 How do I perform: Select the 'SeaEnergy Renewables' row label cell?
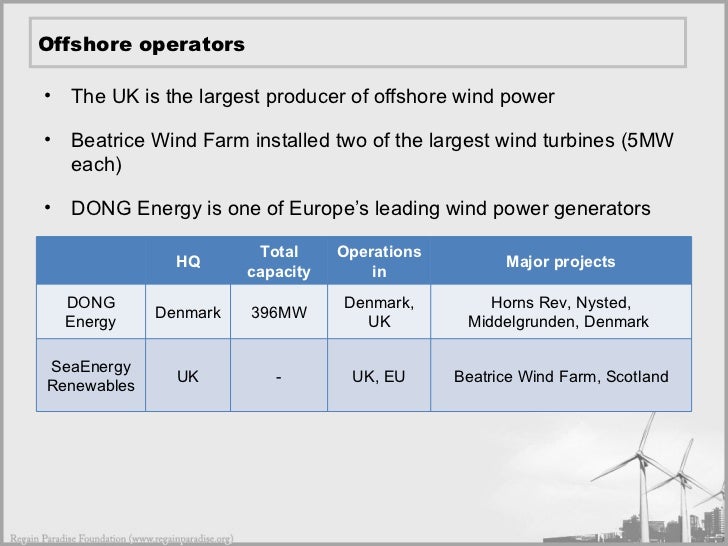[x=91, y=375]
